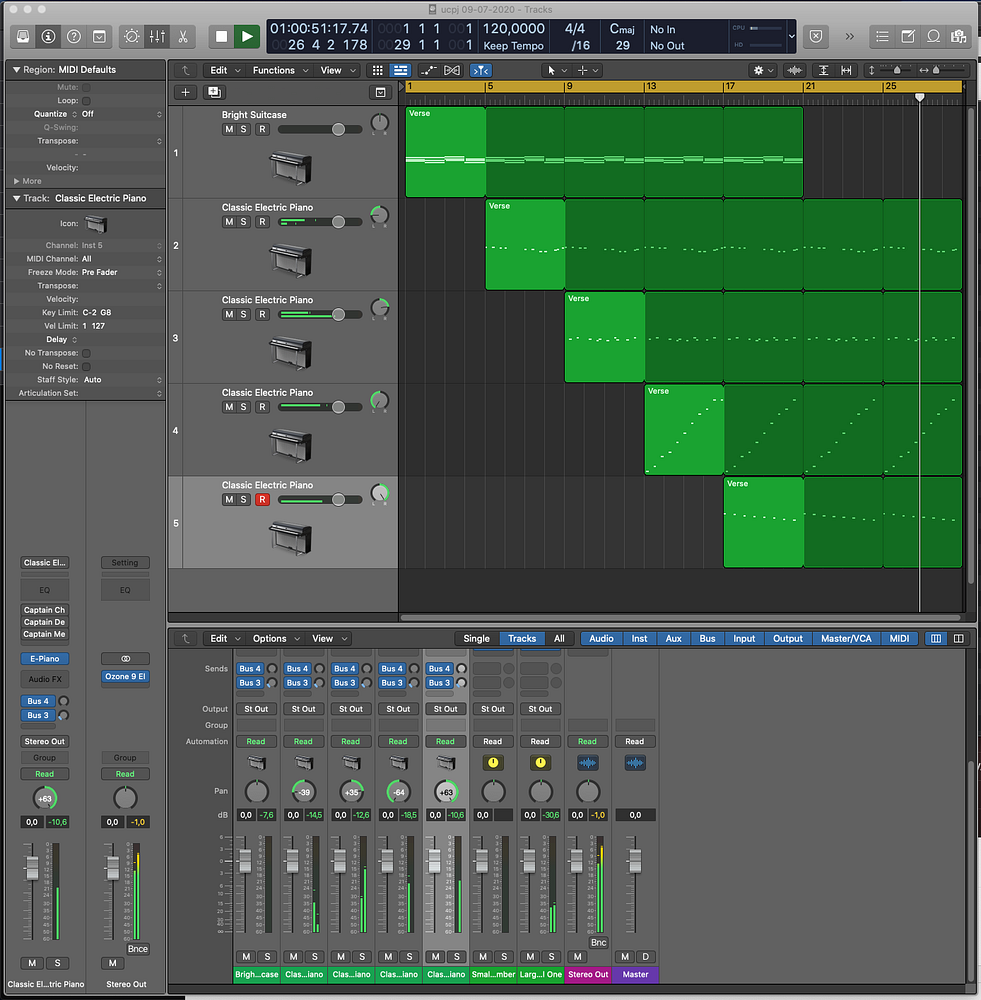The height and width of the screenshot is (1000, 981).
Task: Toggle the Smart Controls dial icon
Action: [131, 36]
